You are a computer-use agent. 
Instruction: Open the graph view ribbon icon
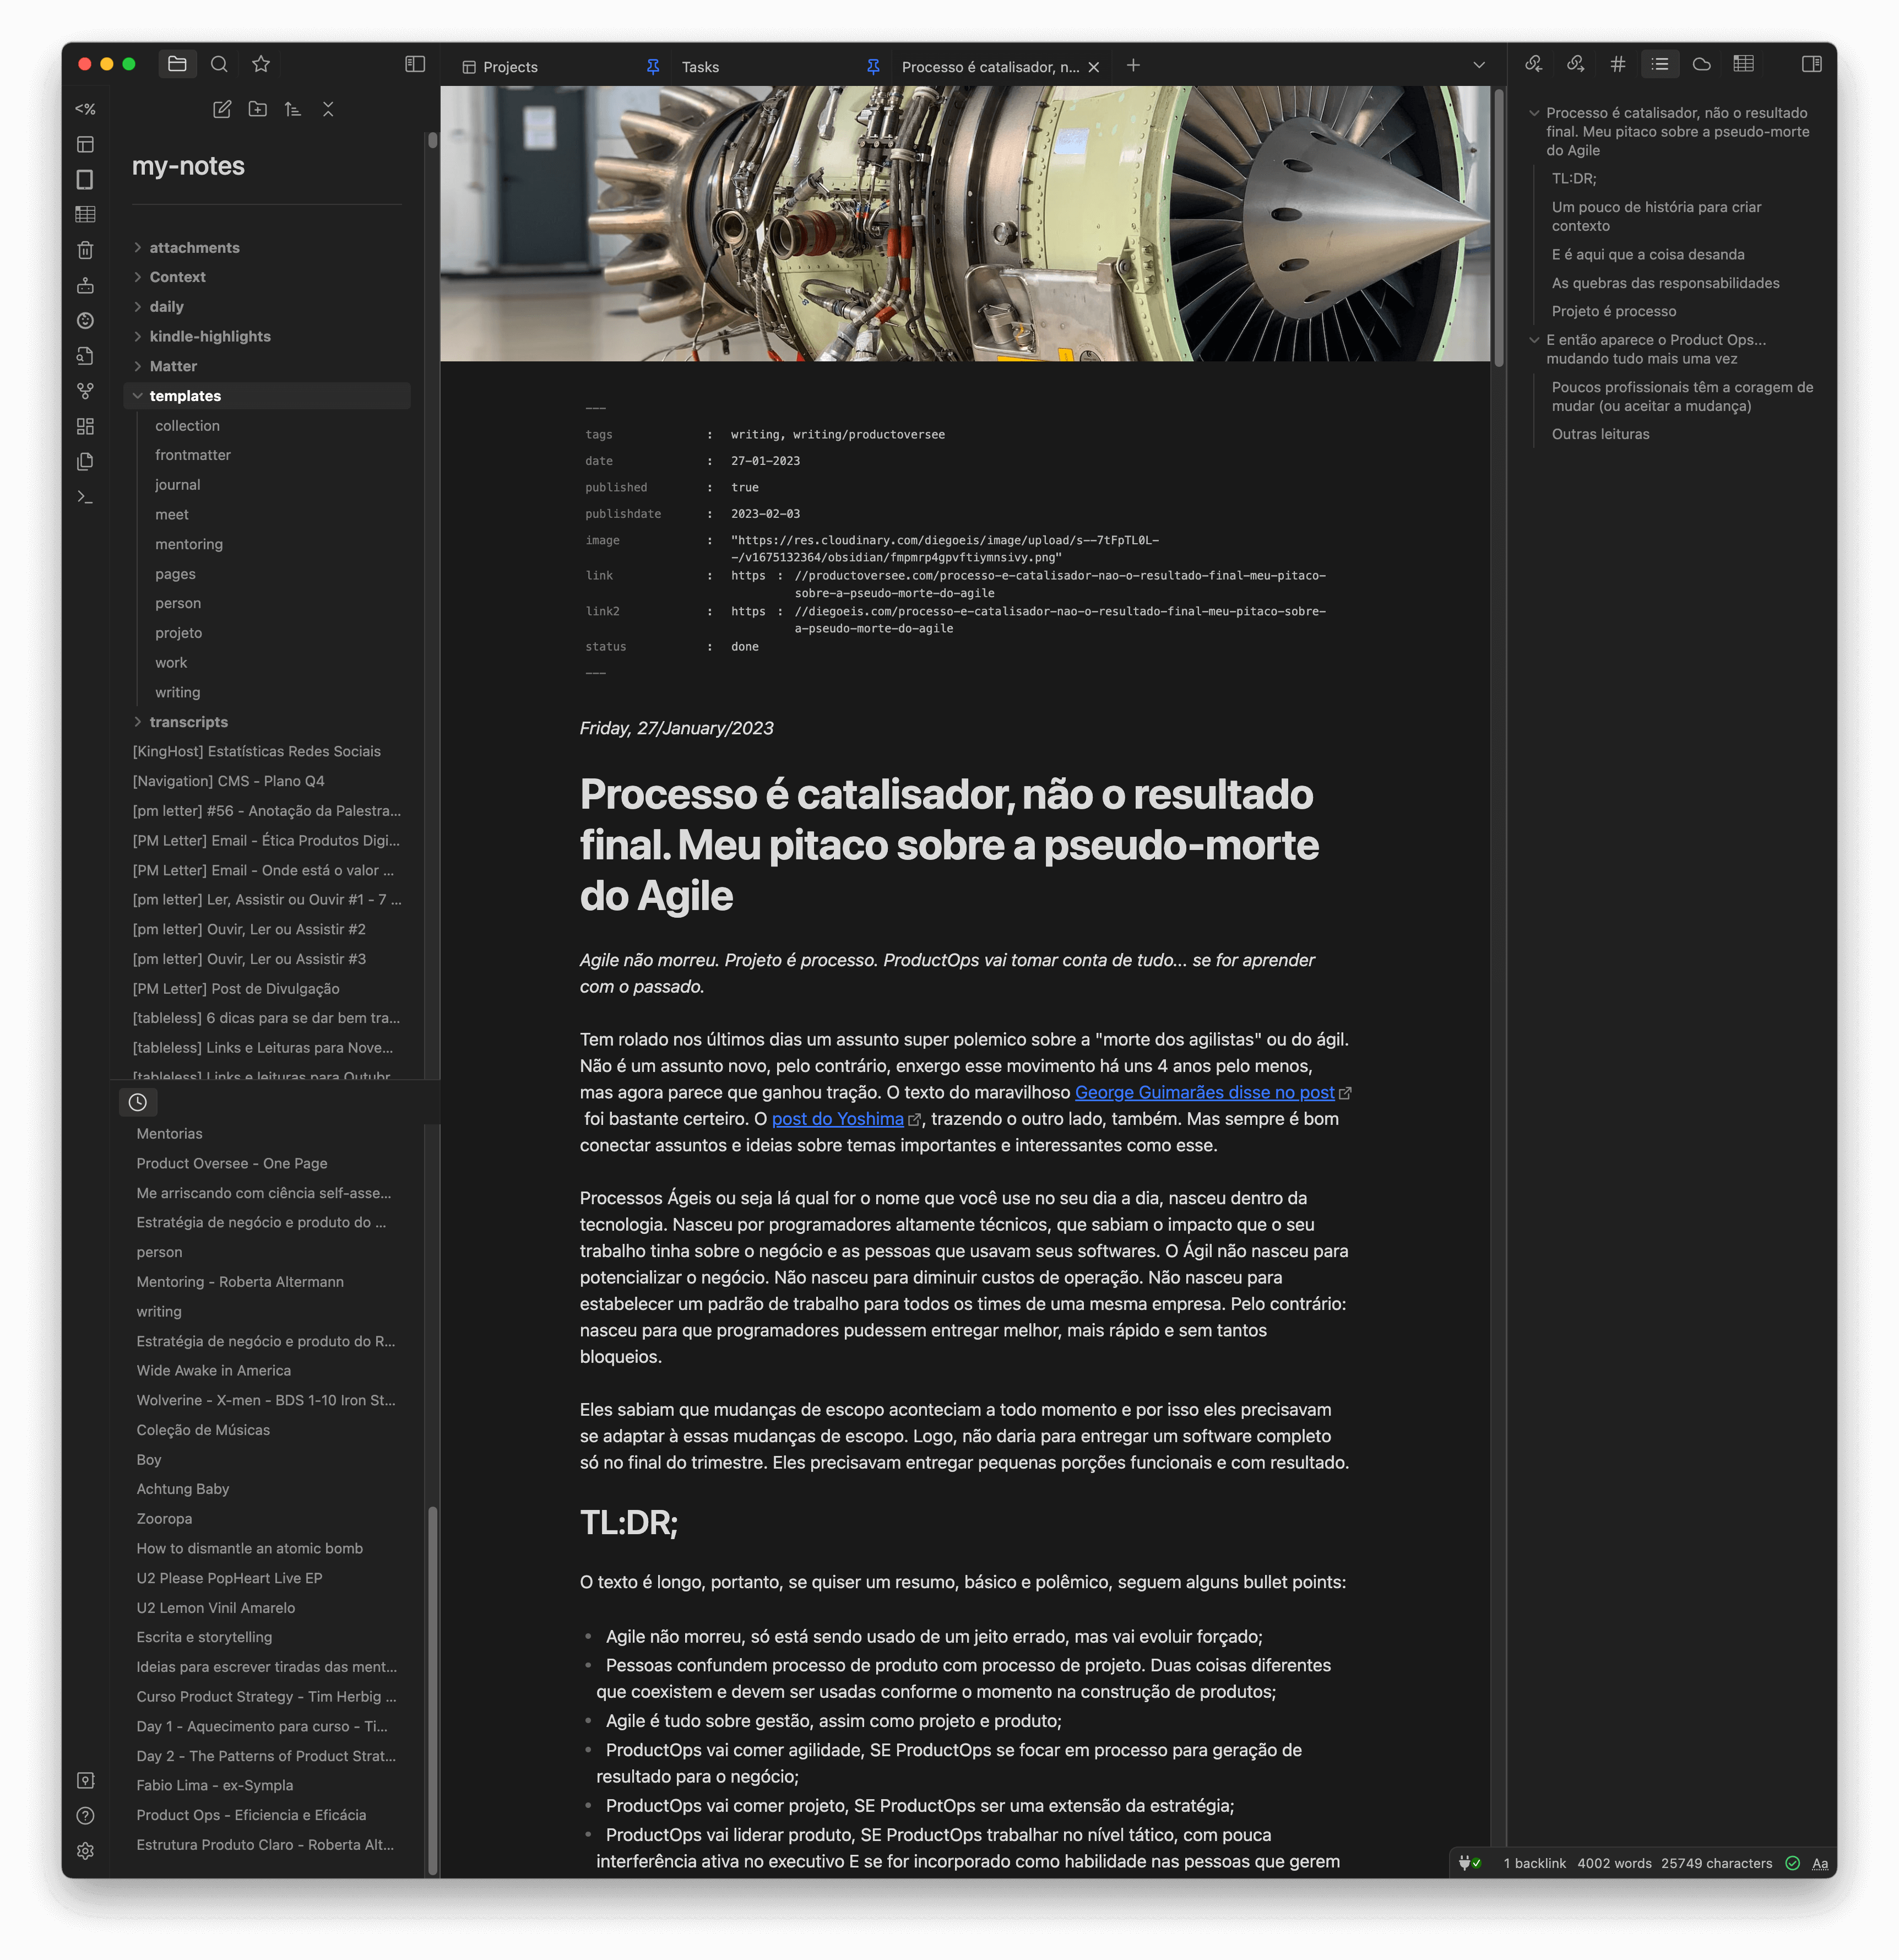85,391
